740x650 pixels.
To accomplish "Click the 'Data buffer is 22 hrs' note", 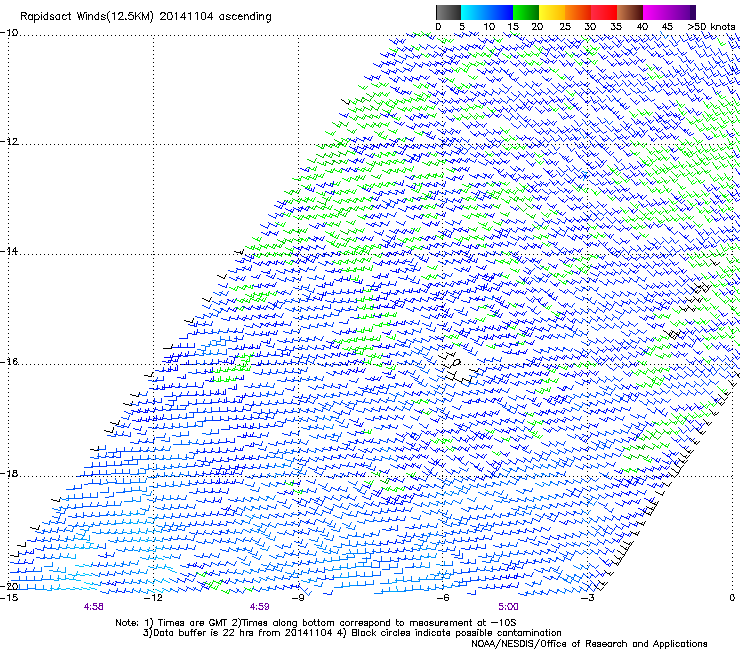I will [x=238, y=633].
